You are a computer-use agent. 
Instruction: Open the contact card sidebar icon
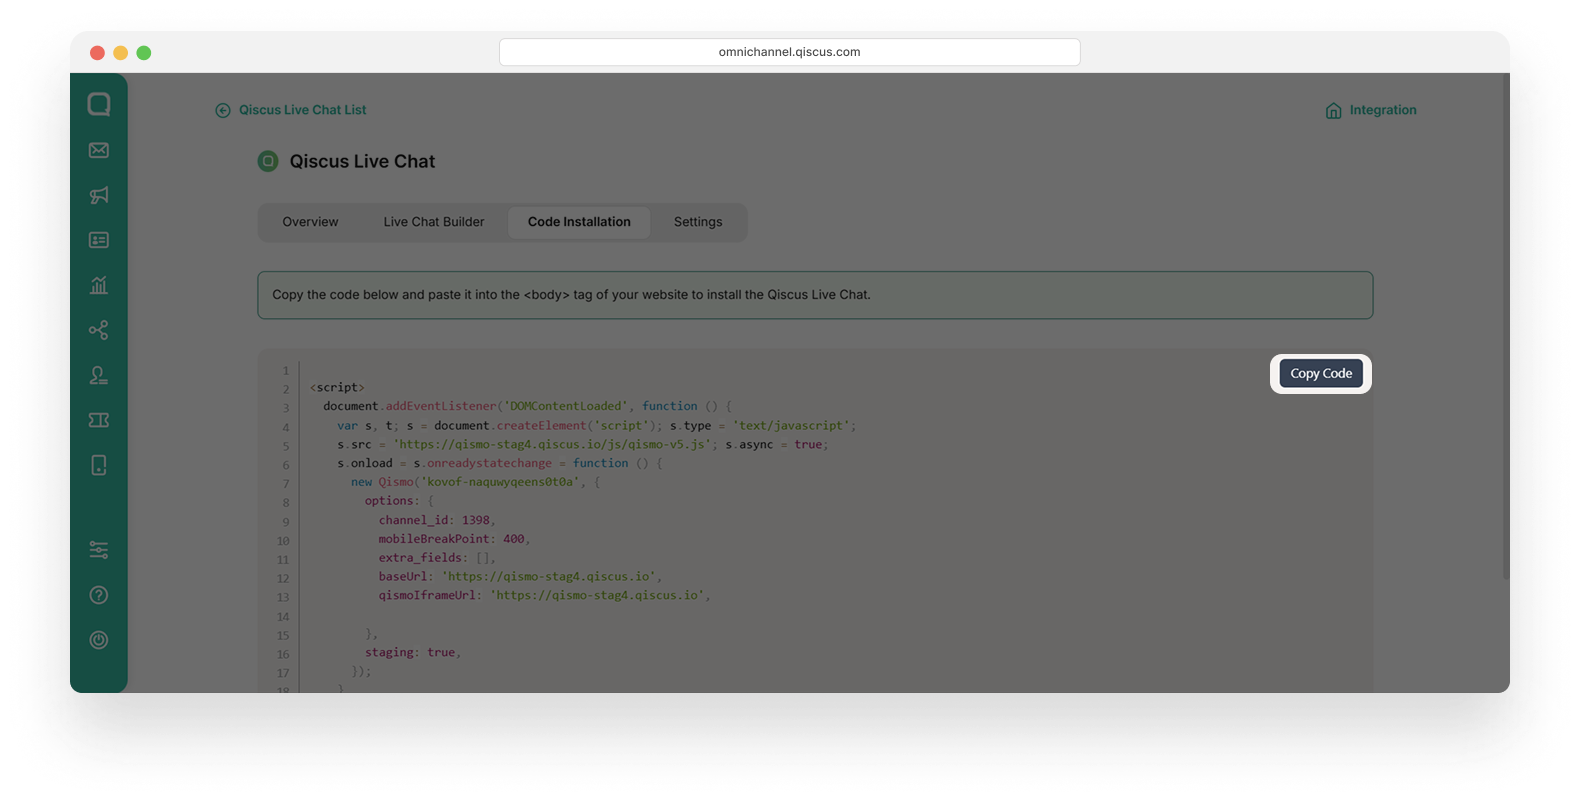[99, 240]
